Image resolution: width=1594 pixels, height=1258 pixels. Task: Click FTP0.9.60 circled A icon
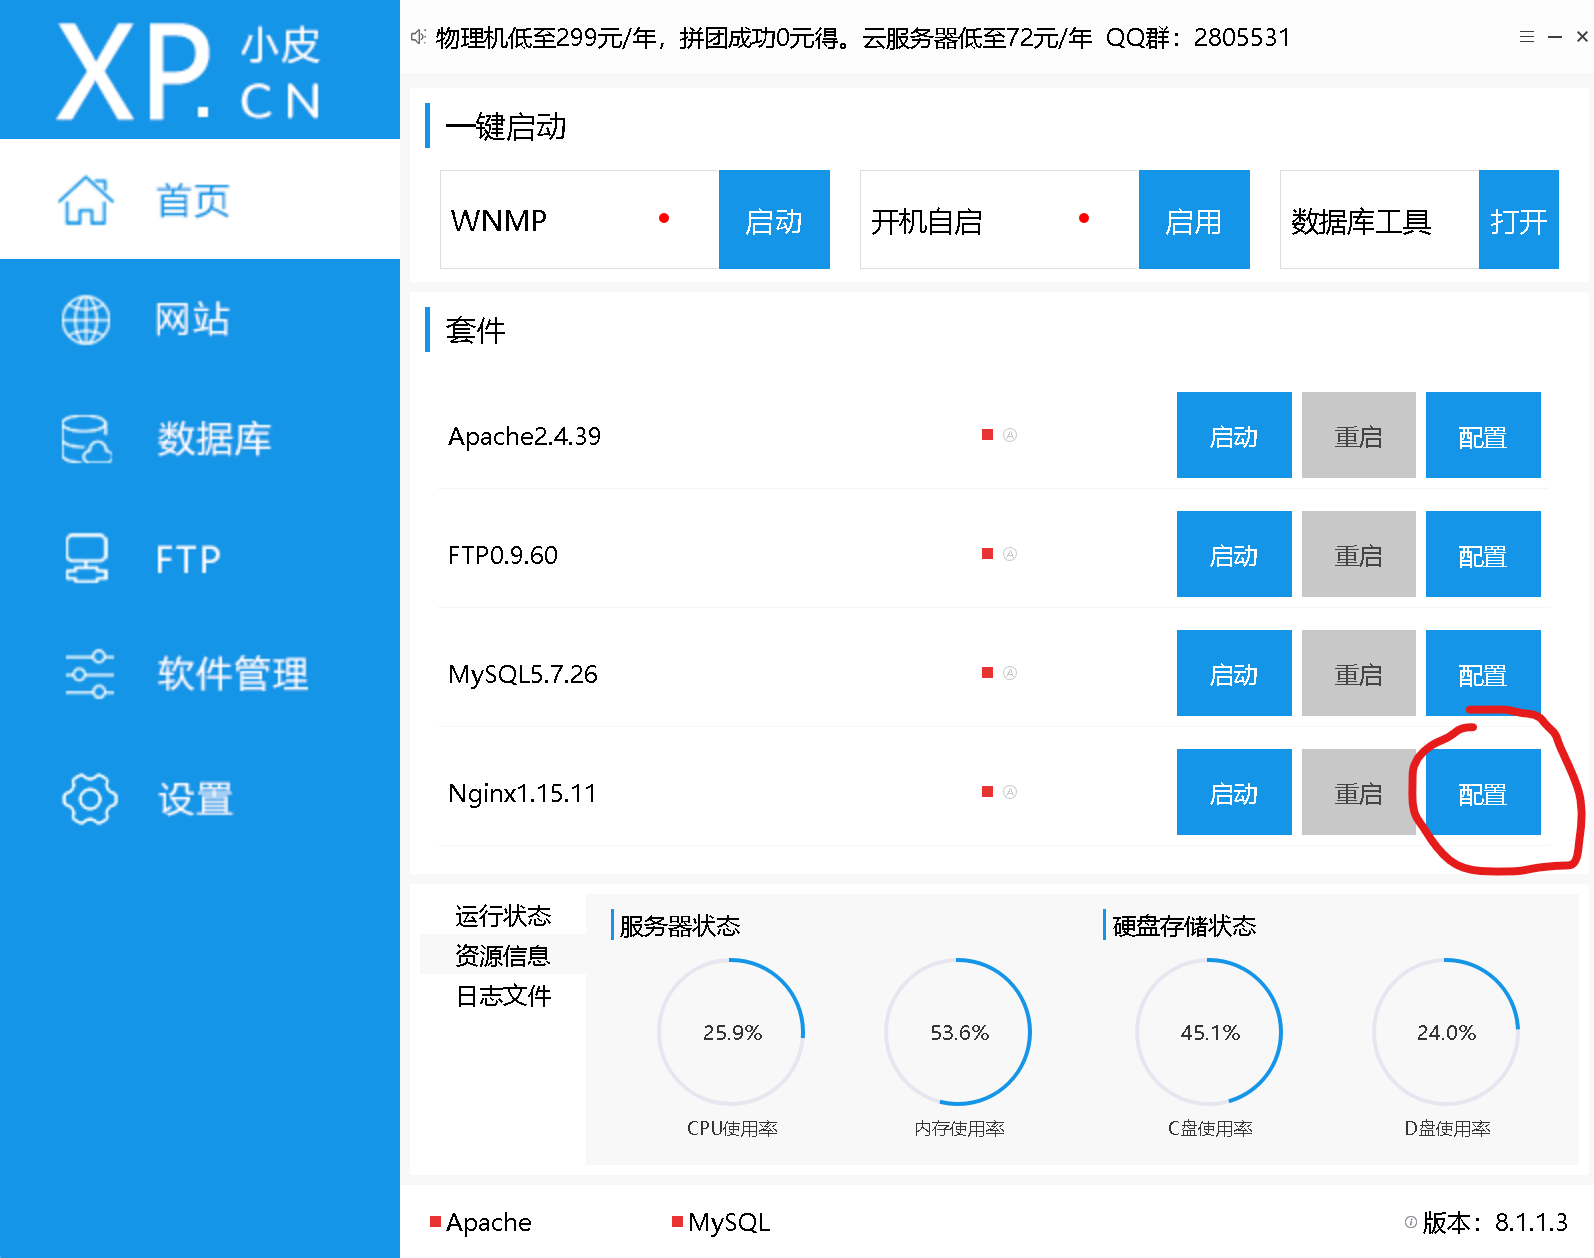(1010, 554)
